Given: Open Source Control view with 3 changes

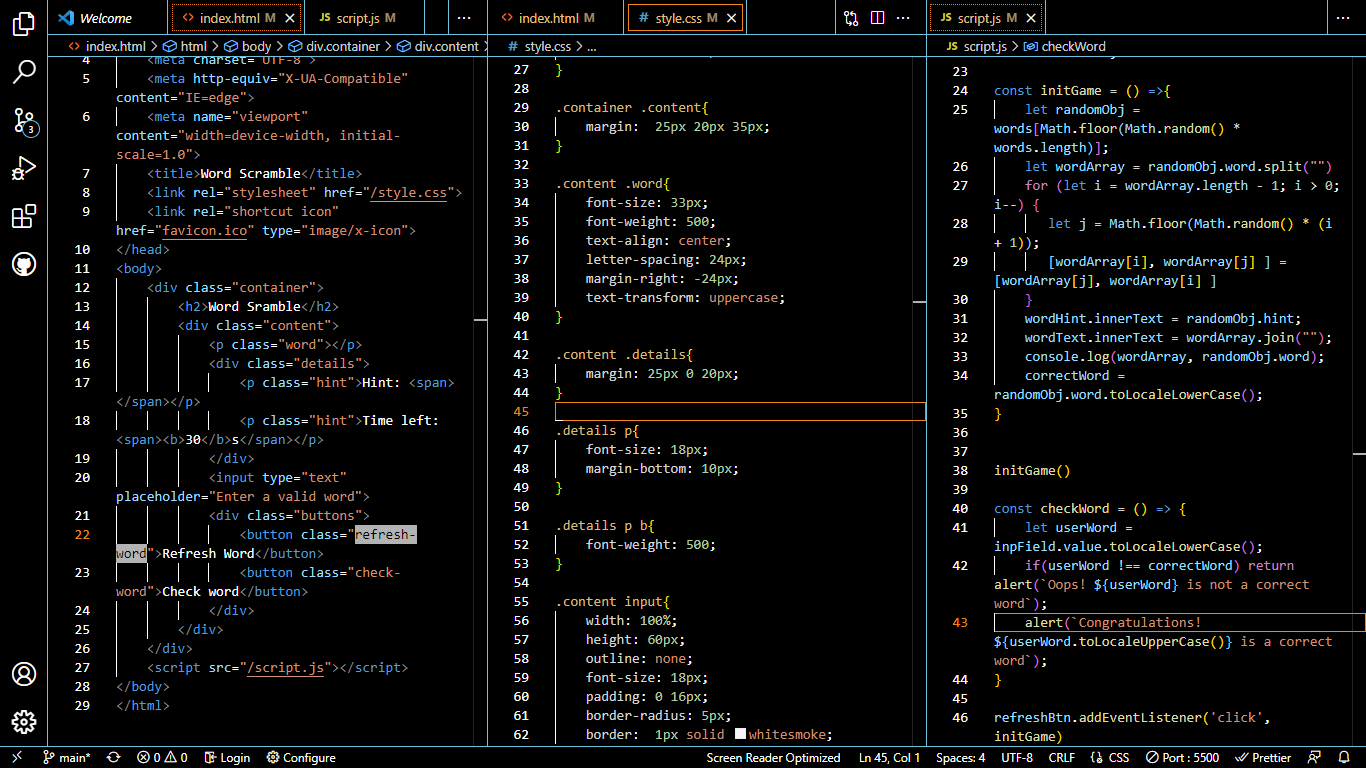Looking at the screenshot, I should point(24,121).
